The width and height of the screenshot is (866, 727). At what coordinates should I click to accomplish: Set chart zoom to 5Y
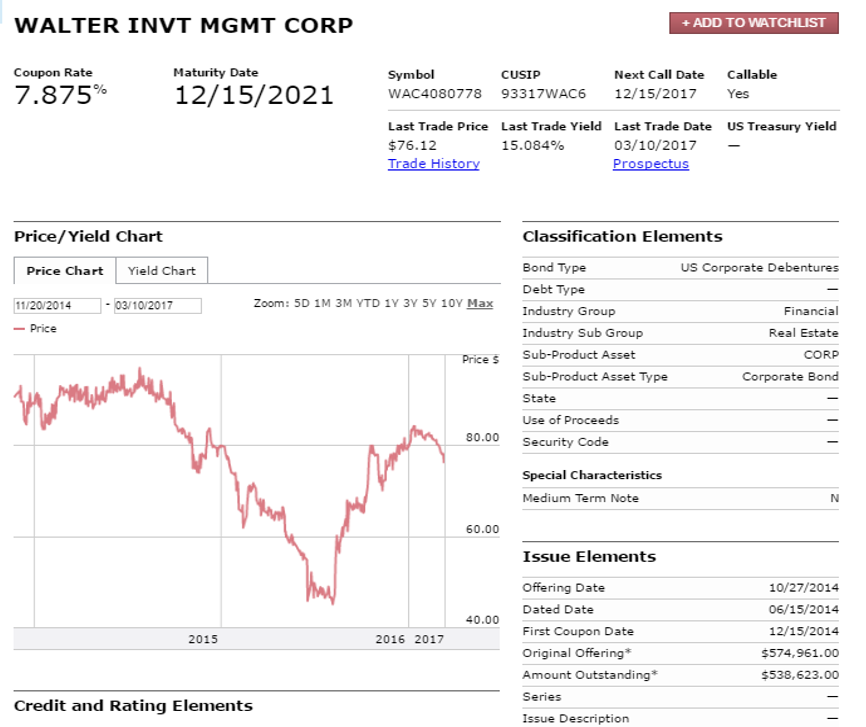(429, 303)
